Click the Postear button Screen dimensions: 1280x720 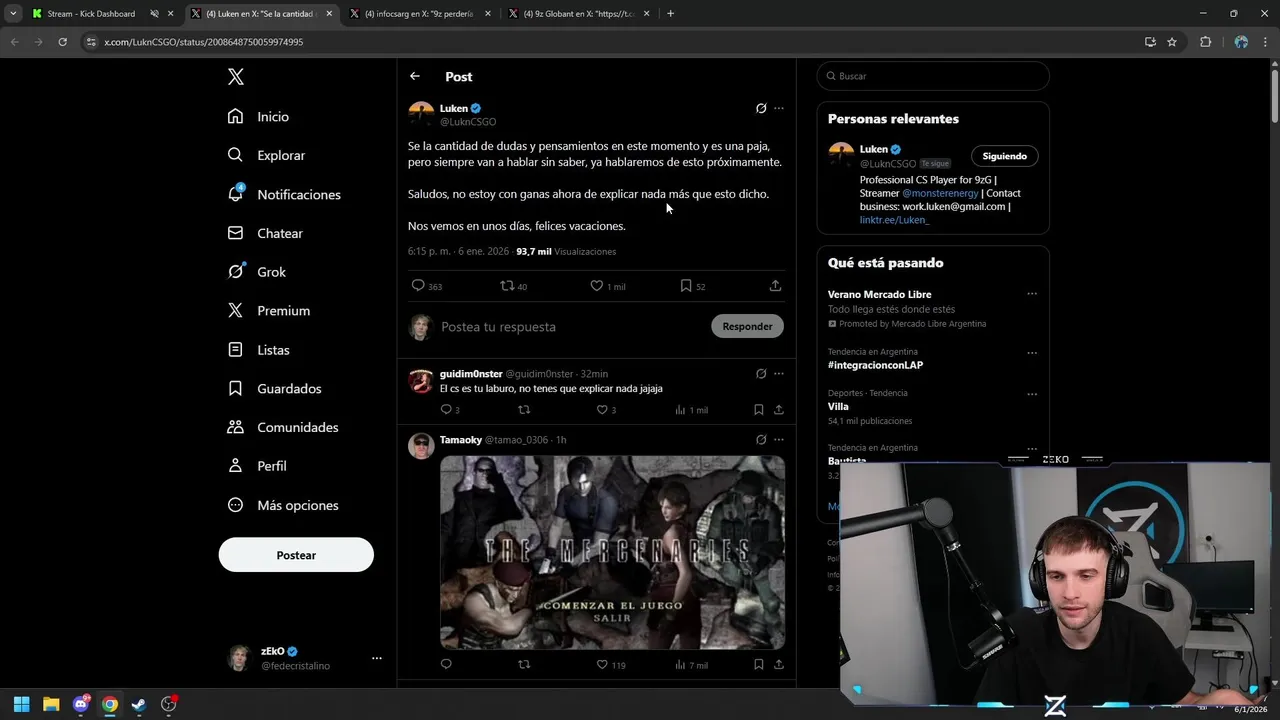coord(296,555)
